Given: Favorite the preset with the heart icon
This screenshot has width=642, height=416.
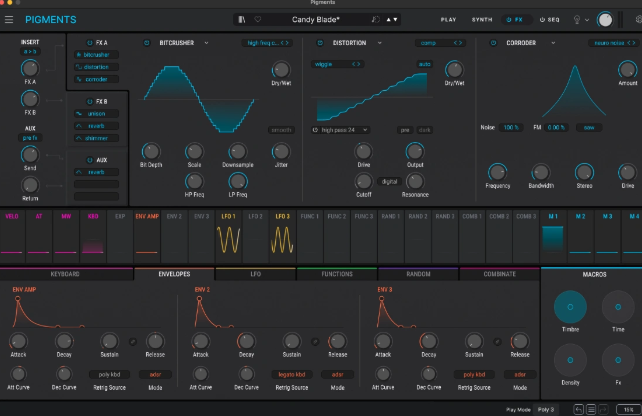Looking at the screenshot, I should point(258,19).
